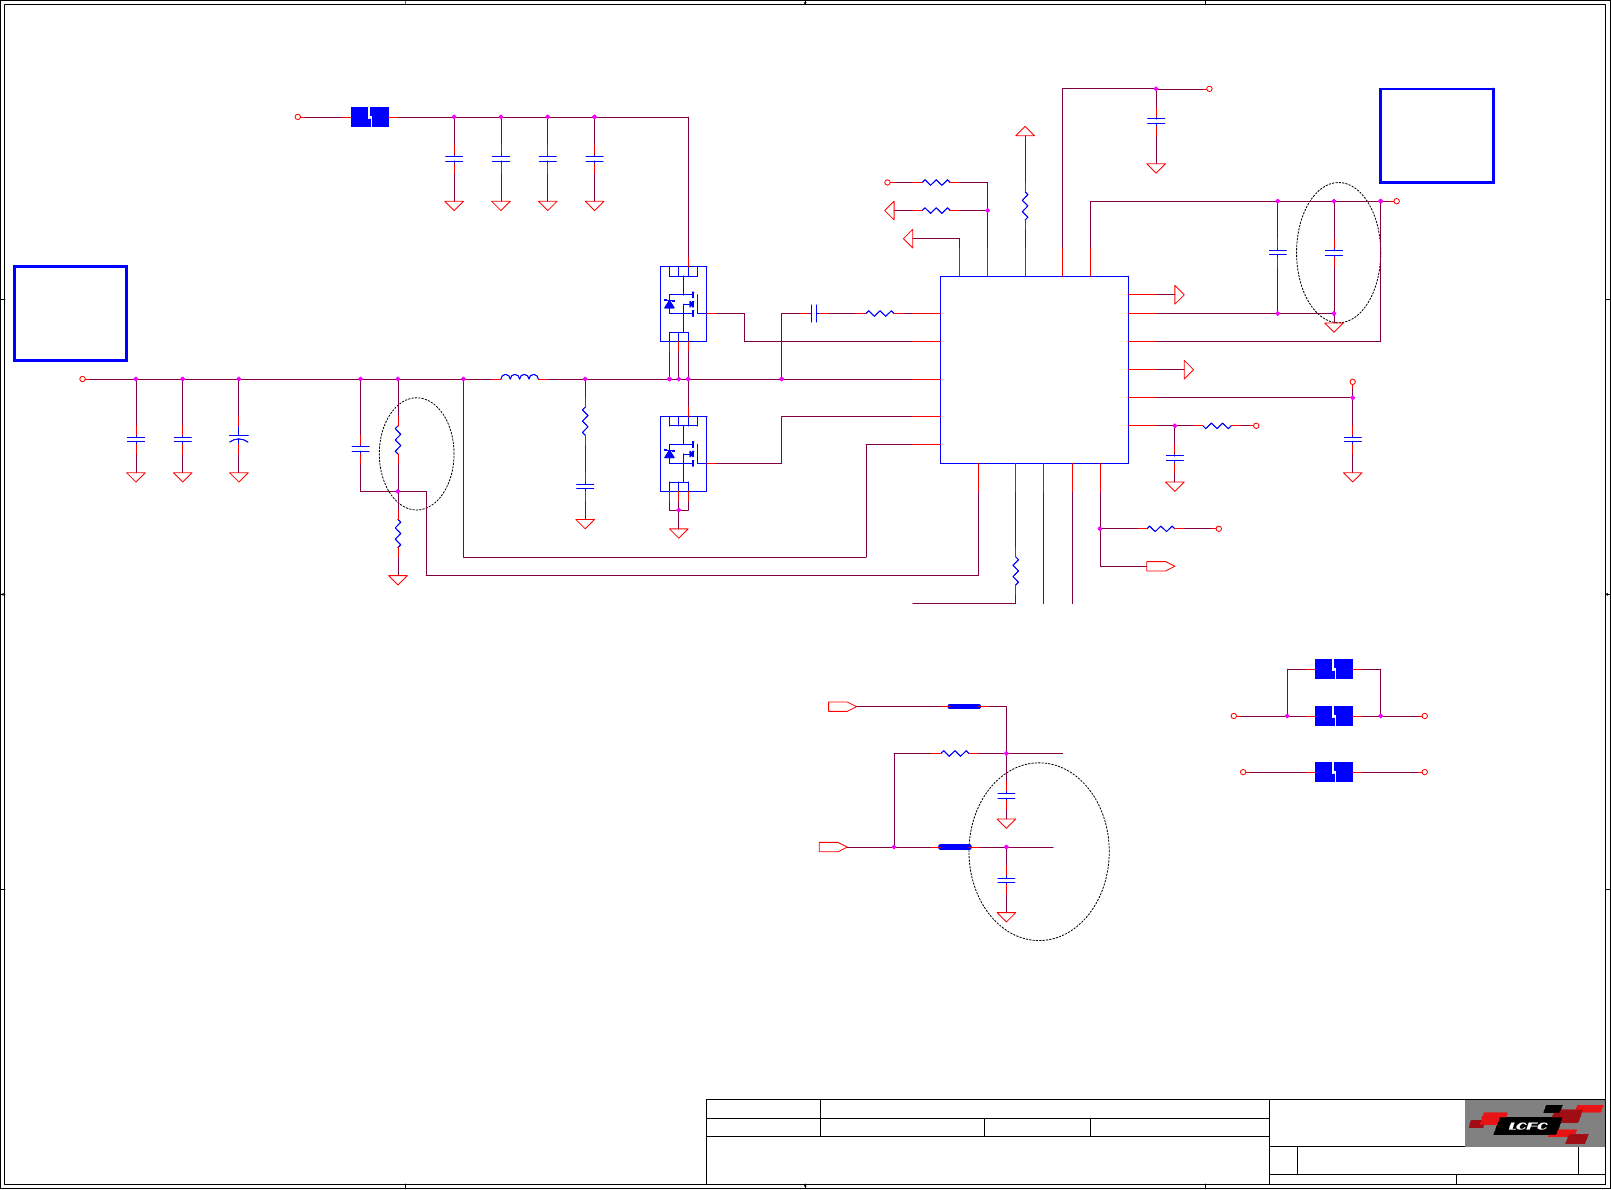Click the upward power arrow above the IC

click(x=1025, y=131)
